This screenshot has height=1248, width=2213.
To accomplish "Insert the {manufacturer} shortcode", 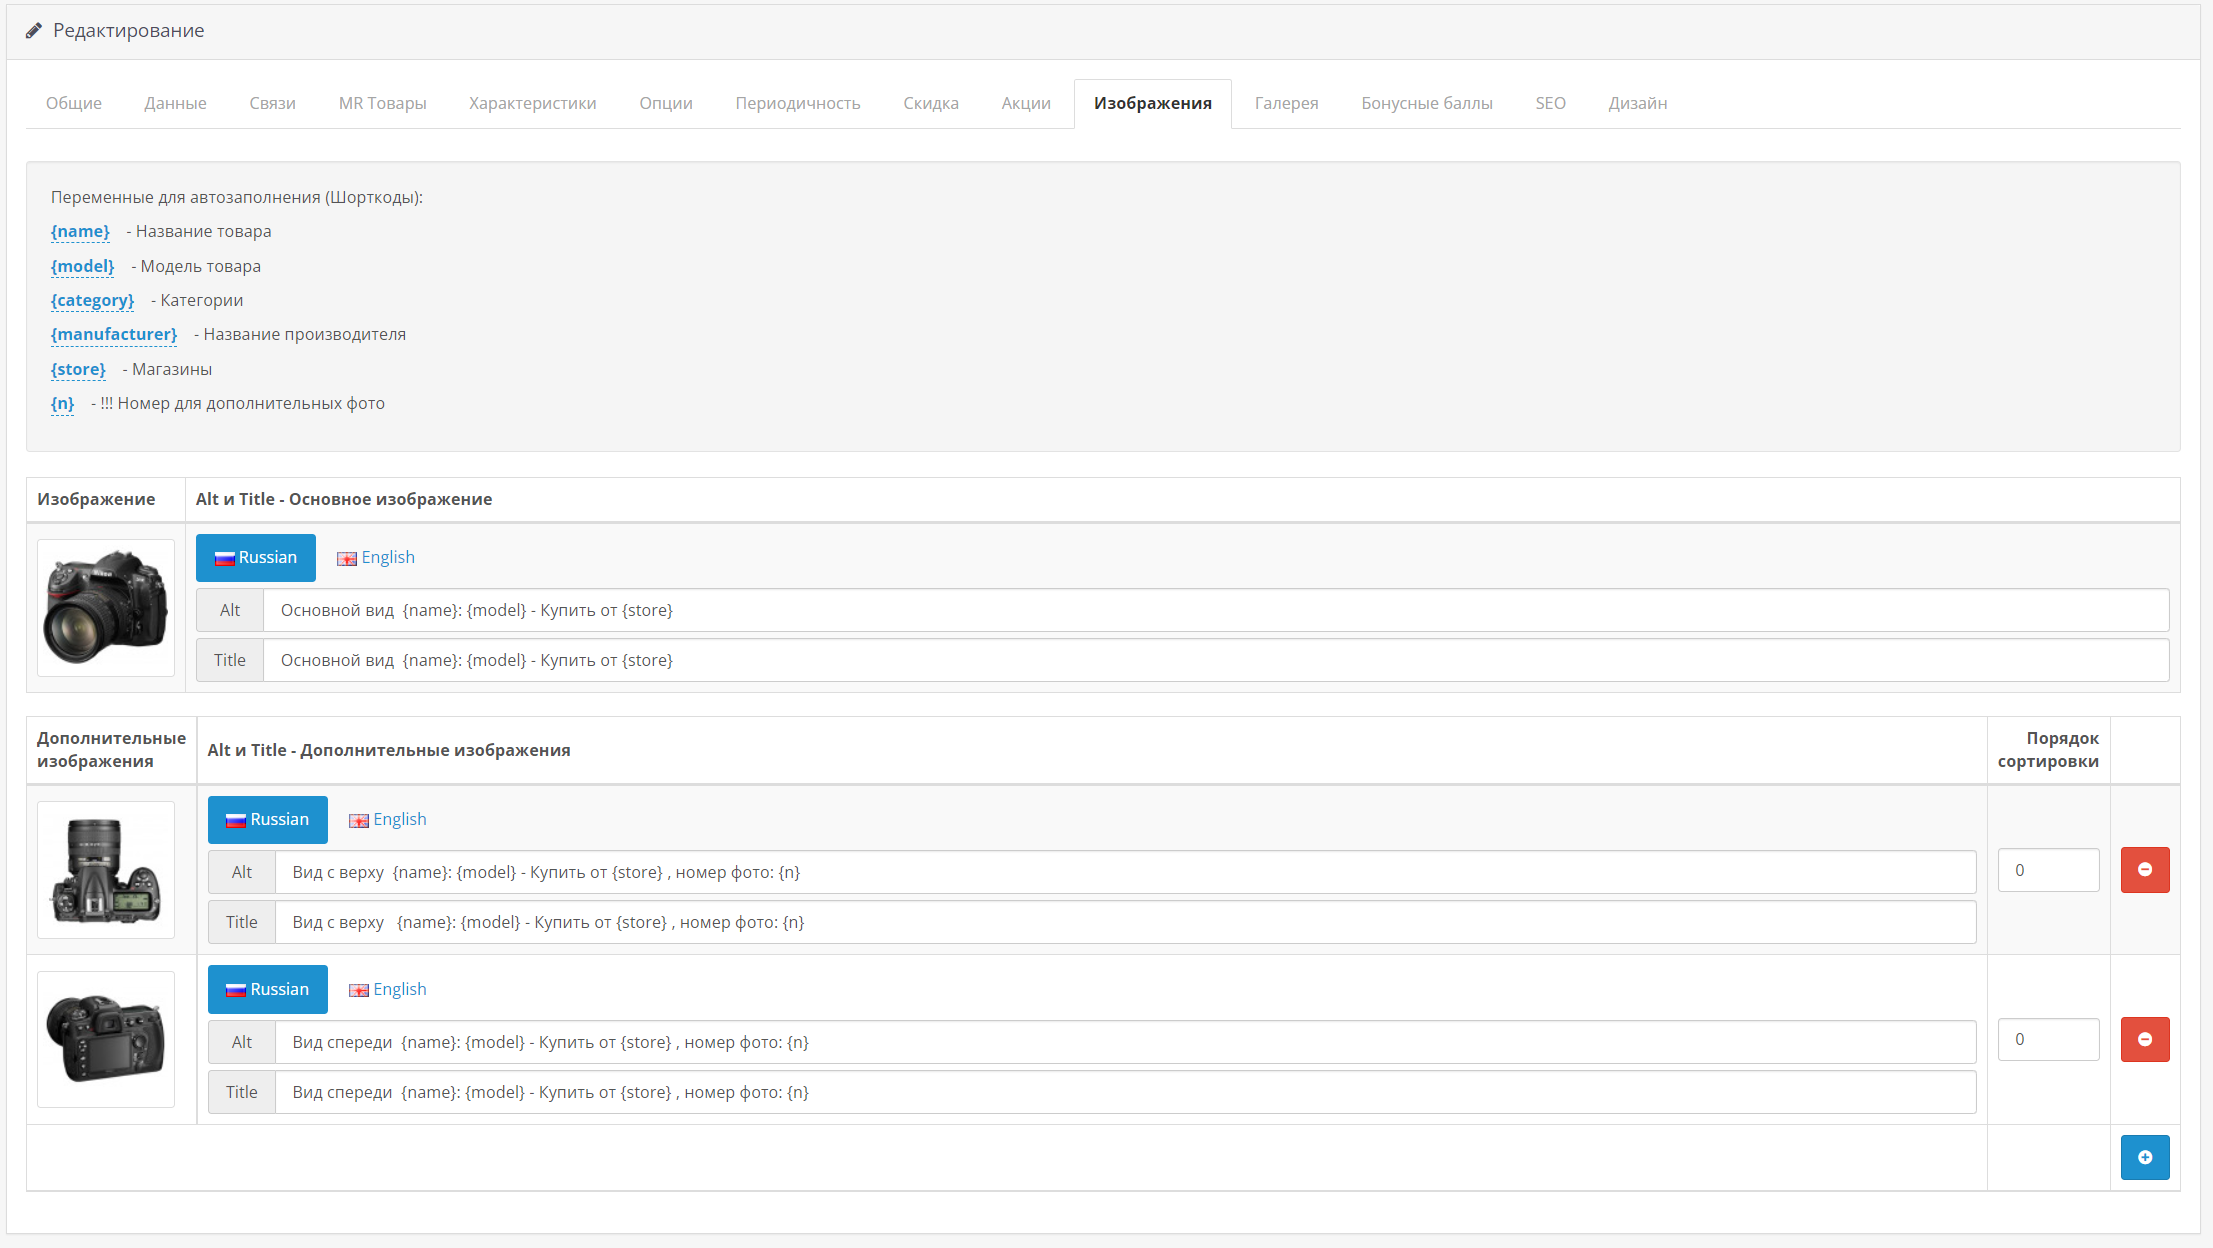I will click(114, 335).
